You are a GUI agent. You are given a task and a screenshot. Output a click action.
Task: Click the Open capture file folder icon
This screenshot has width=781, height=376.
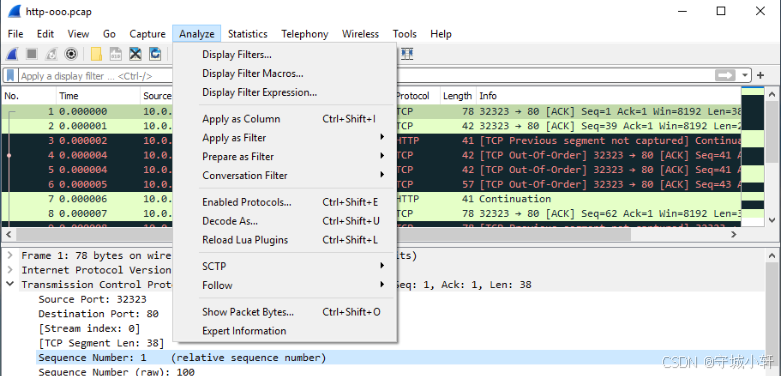click(96, 54)
